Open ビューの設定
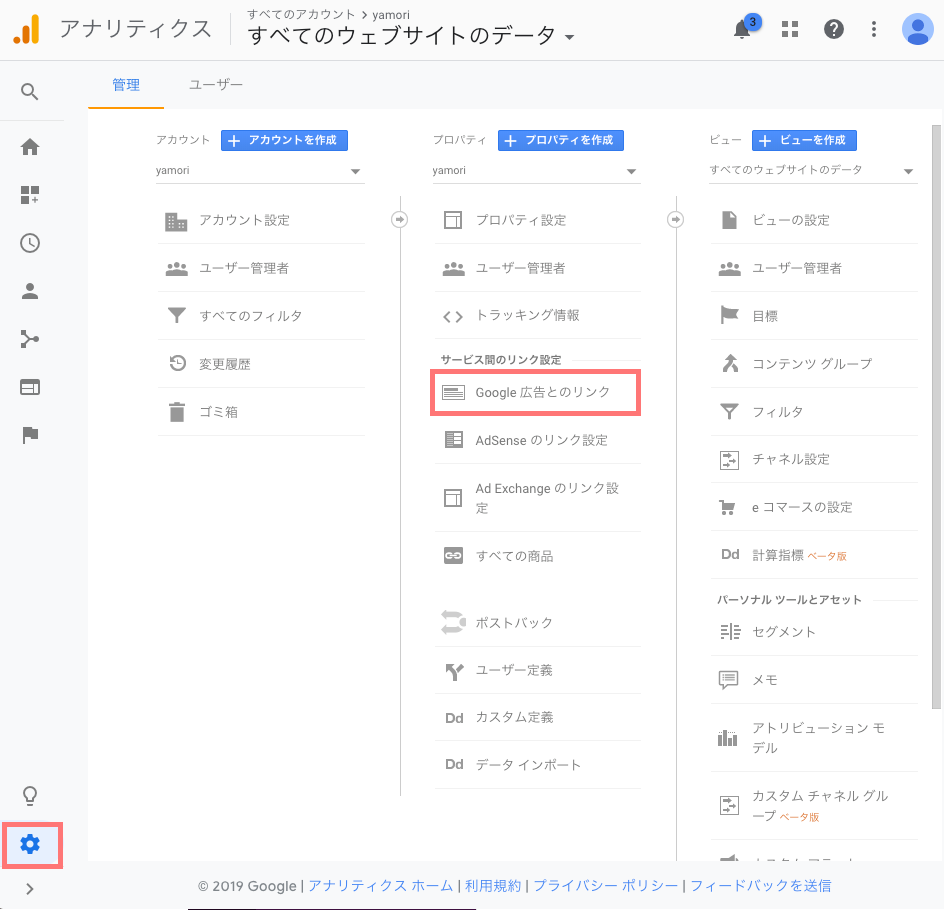Viewport: 944px width, 910px height. (x=814, y=220)
